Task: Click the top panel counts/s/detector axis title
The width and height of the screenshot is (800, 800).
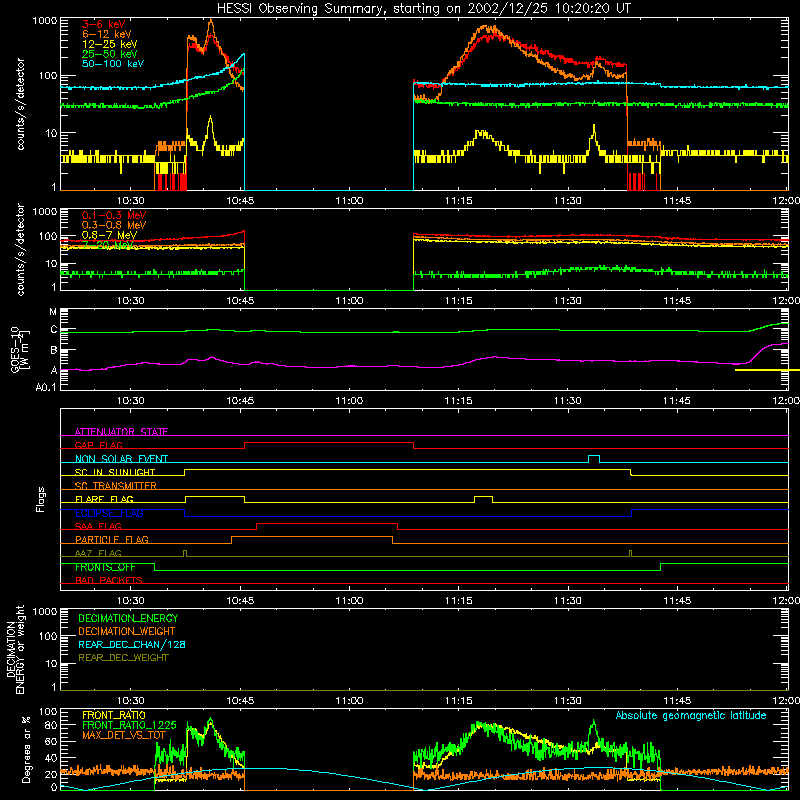Action: pos(20,104)
